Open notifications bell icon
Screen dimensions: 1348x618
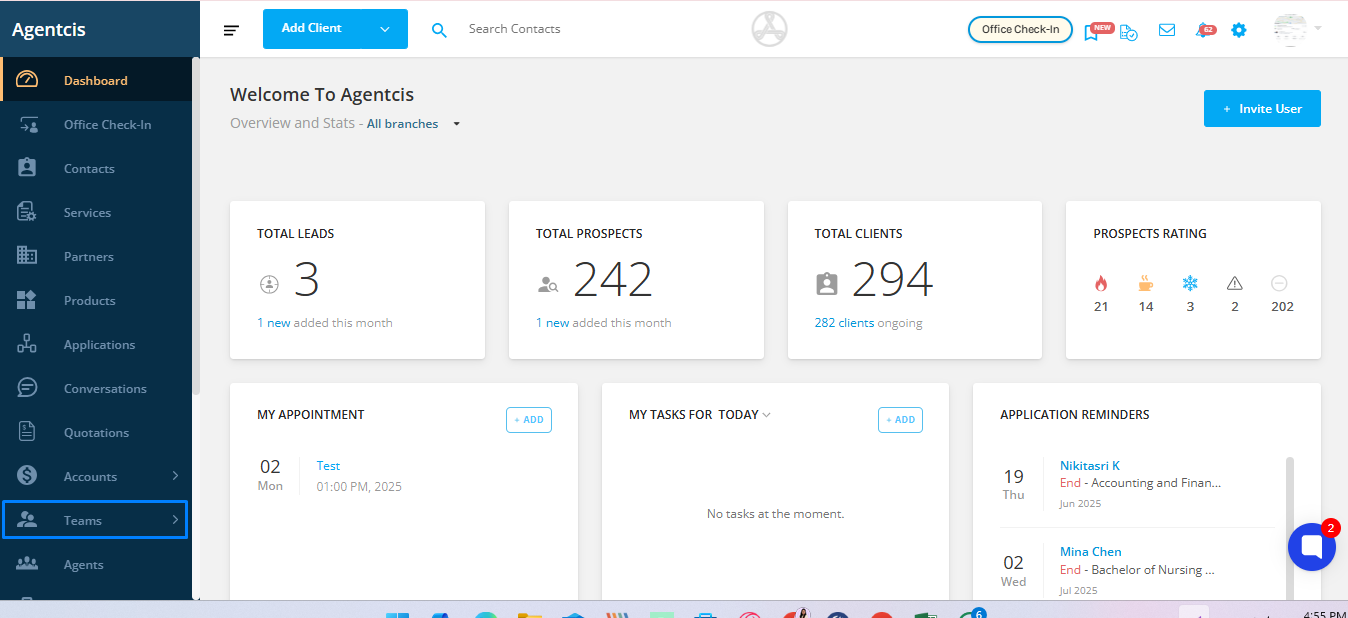(x=1203, y=30)
